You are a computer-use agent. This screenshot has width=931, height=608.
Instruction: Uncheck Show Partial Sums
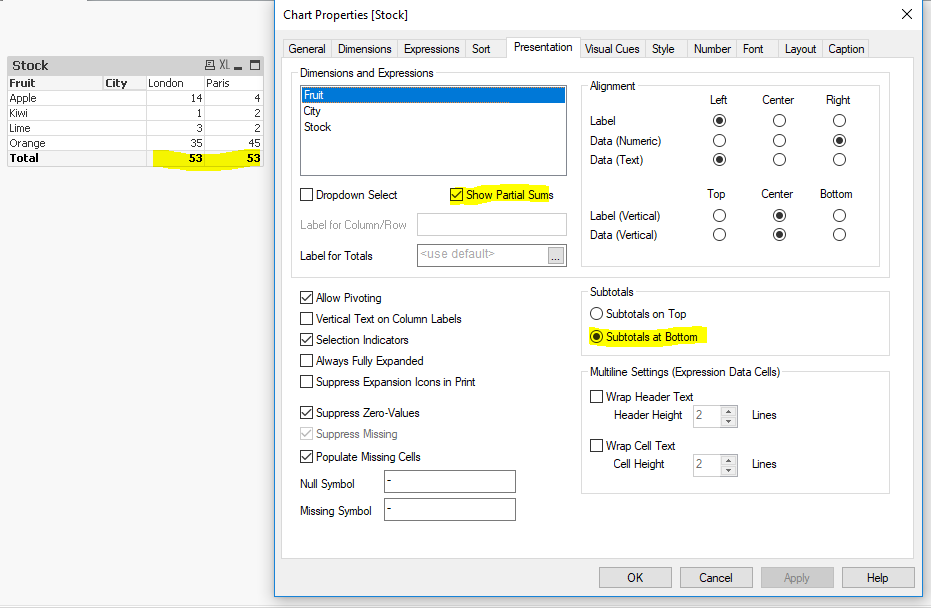457,195
